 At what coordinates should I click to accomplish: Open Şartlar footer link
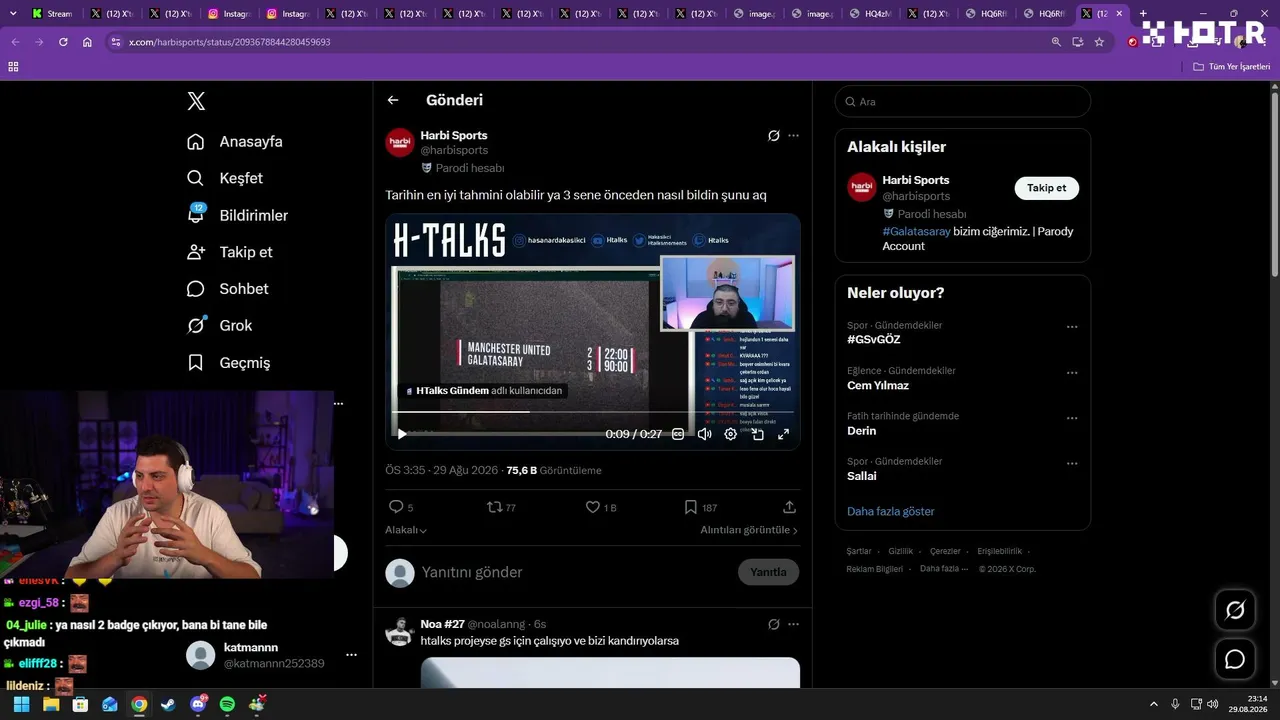[859, 551]
